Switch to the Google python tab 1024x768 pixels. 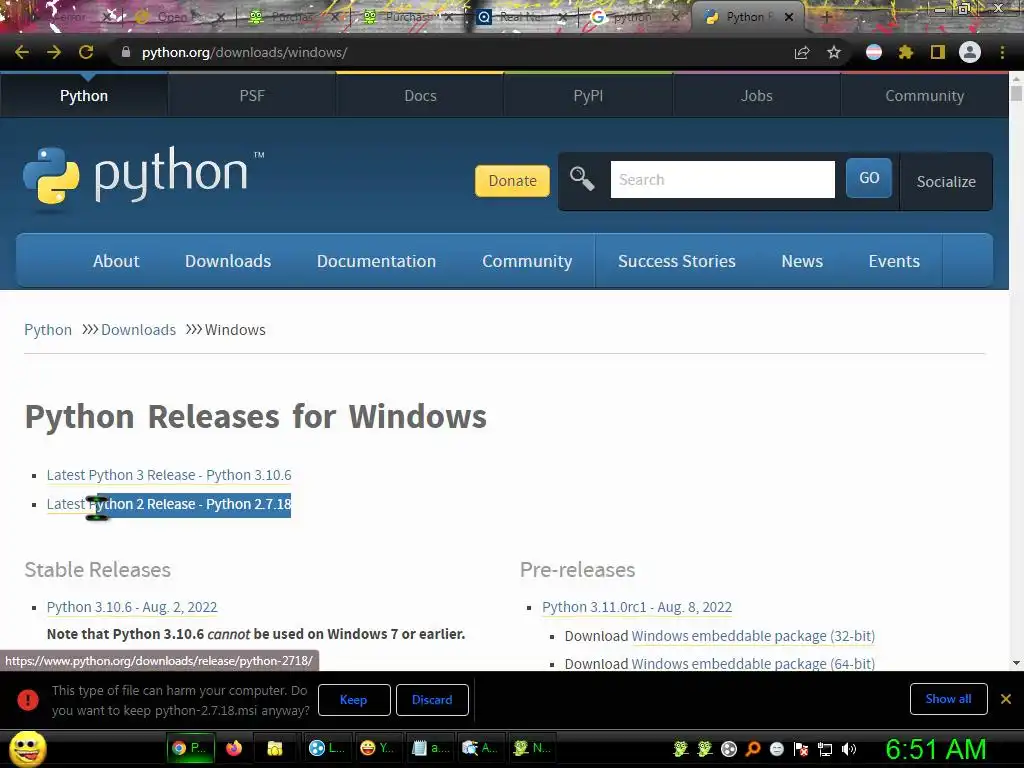[x=633, y=17]
